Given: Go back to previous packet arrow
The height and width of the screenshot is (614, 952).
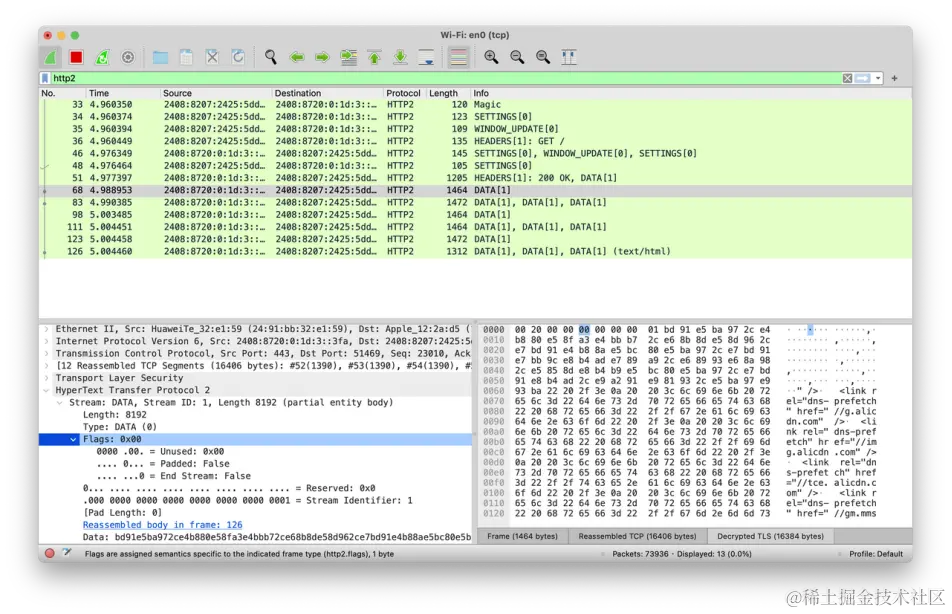Looking at the screenshot, I should (x=297, y=57).
